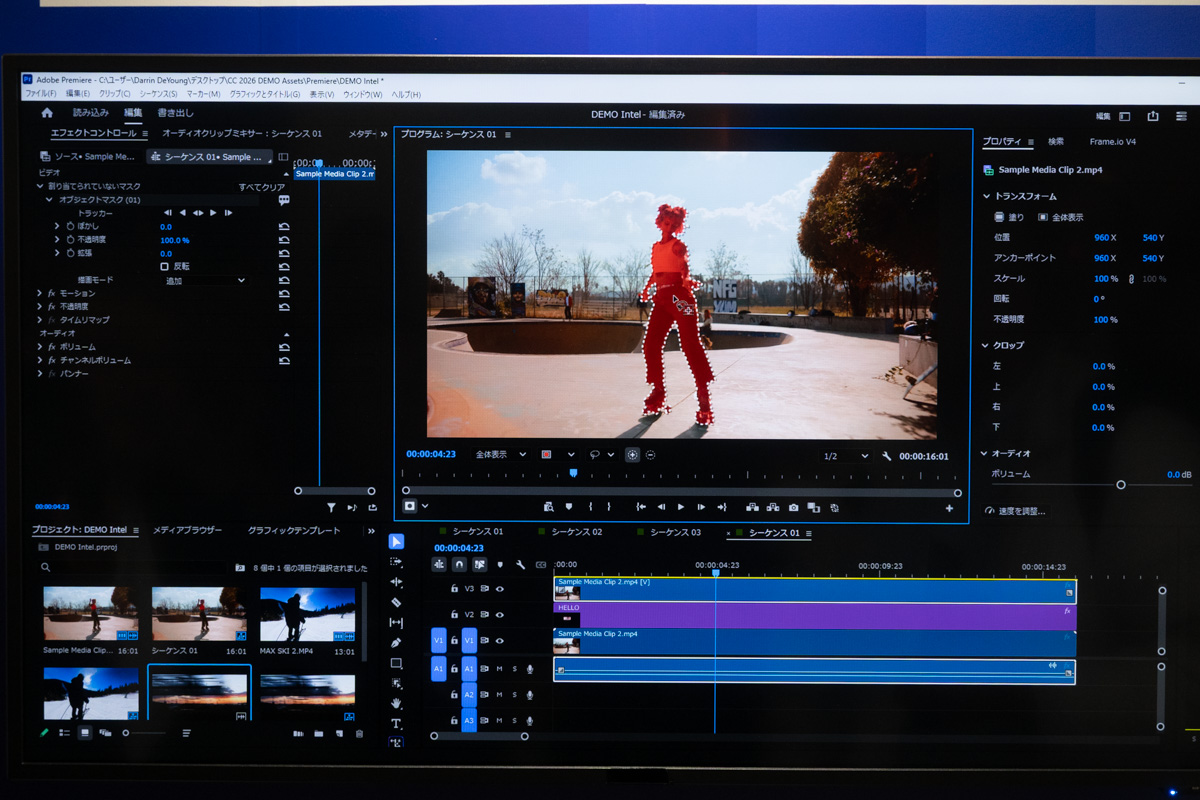The height and width of the screenshot is (800, 1200).
Task: Toggle V3 track eye visibility
Action: point(500,589)
